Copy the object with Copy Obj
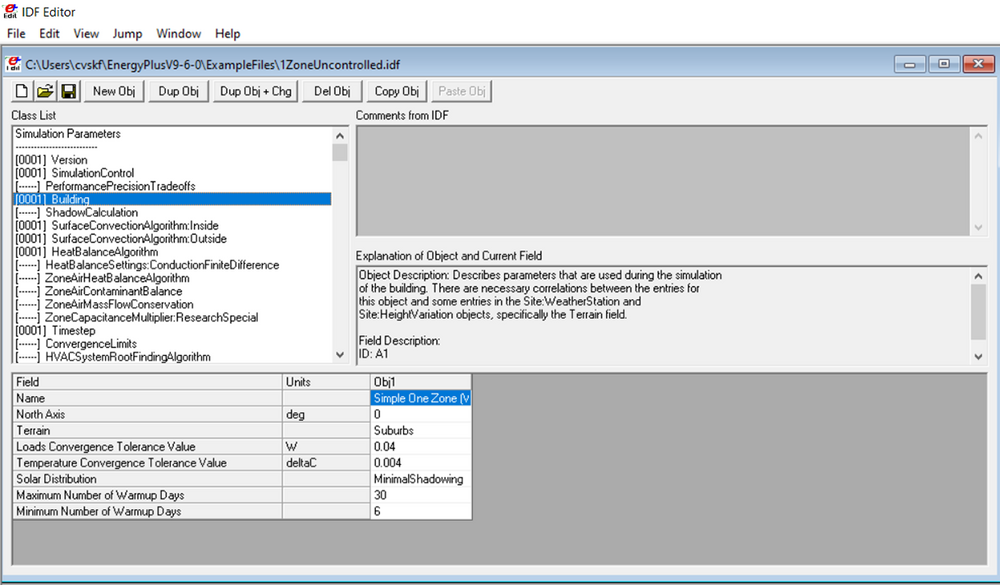Screen dimensions: 1000x585 click(395, 90)
